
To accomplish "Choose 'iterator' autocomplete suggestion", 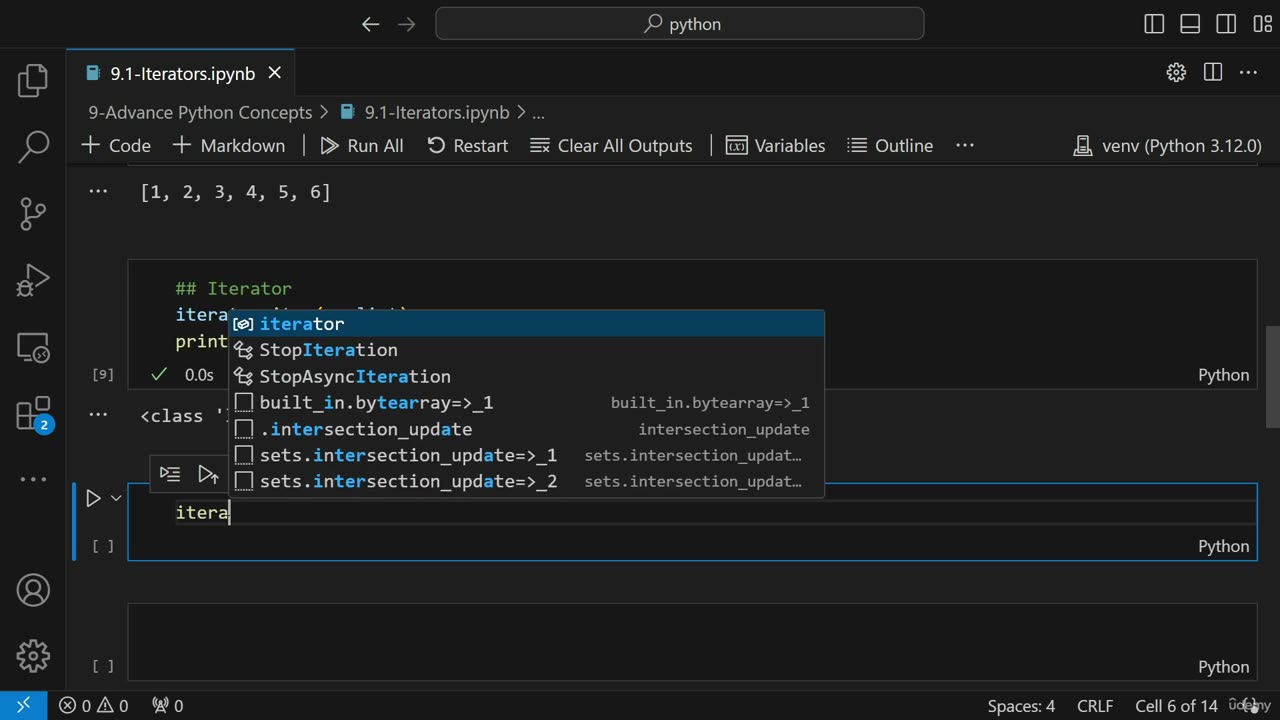I will point(527,324).
